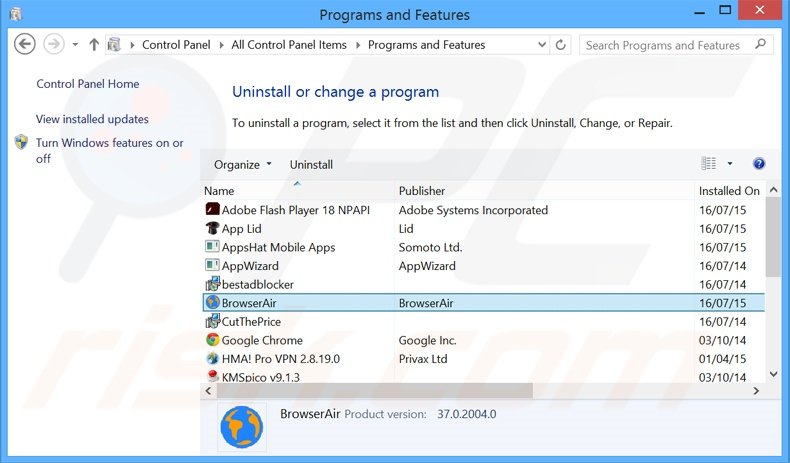Click the vertical scrollbar thumb
790x463 pixels.
(x=773, y=237)
